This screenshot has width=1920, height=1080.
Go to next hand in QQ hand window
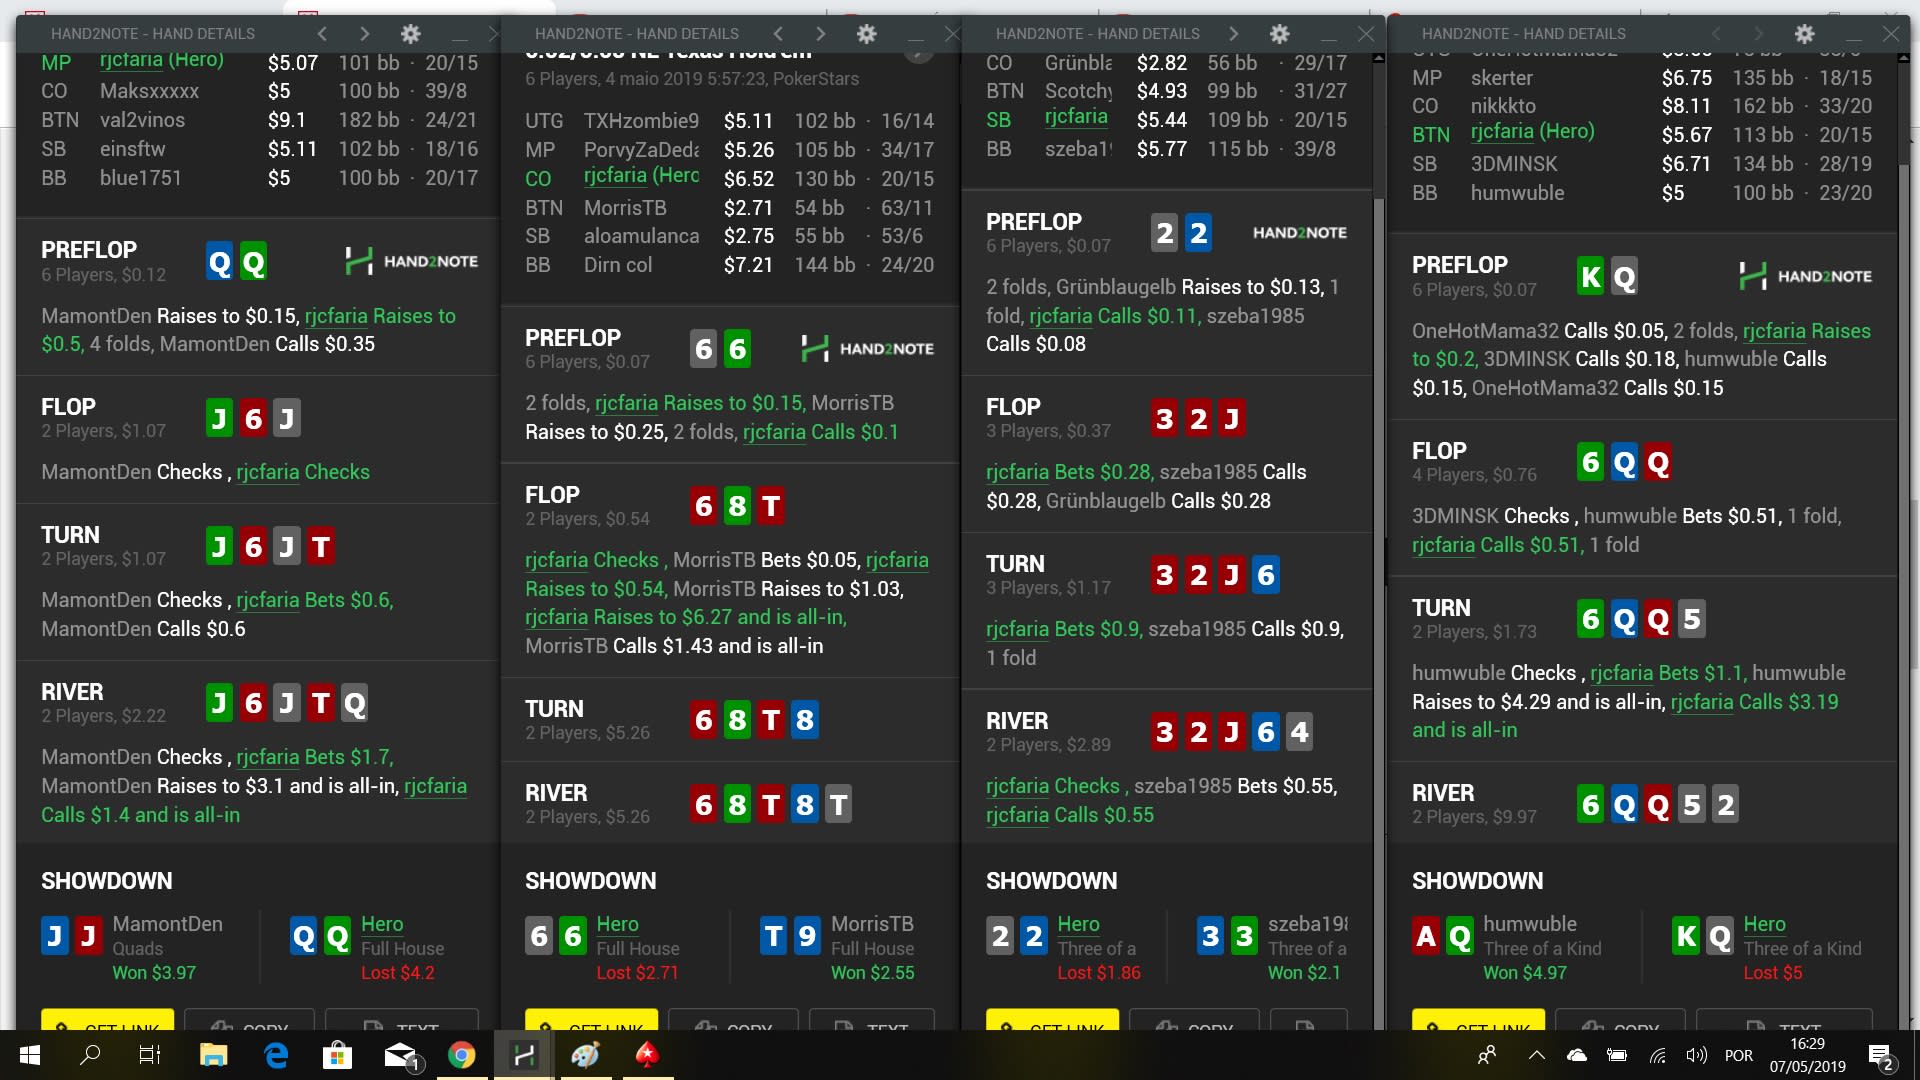pyautogui.click(x=365, y=33)
